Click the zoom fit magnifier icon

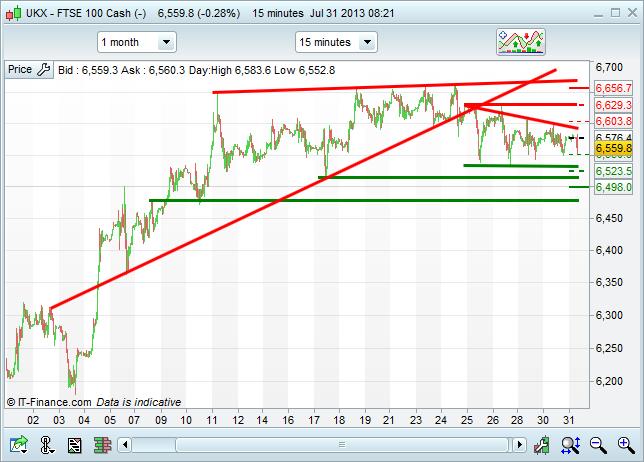pos(570,445)
